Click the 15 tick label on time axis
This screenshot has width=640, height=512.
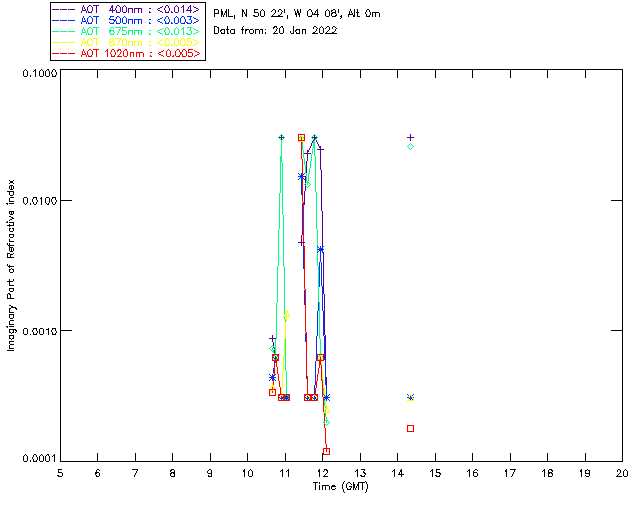point(434,472)
